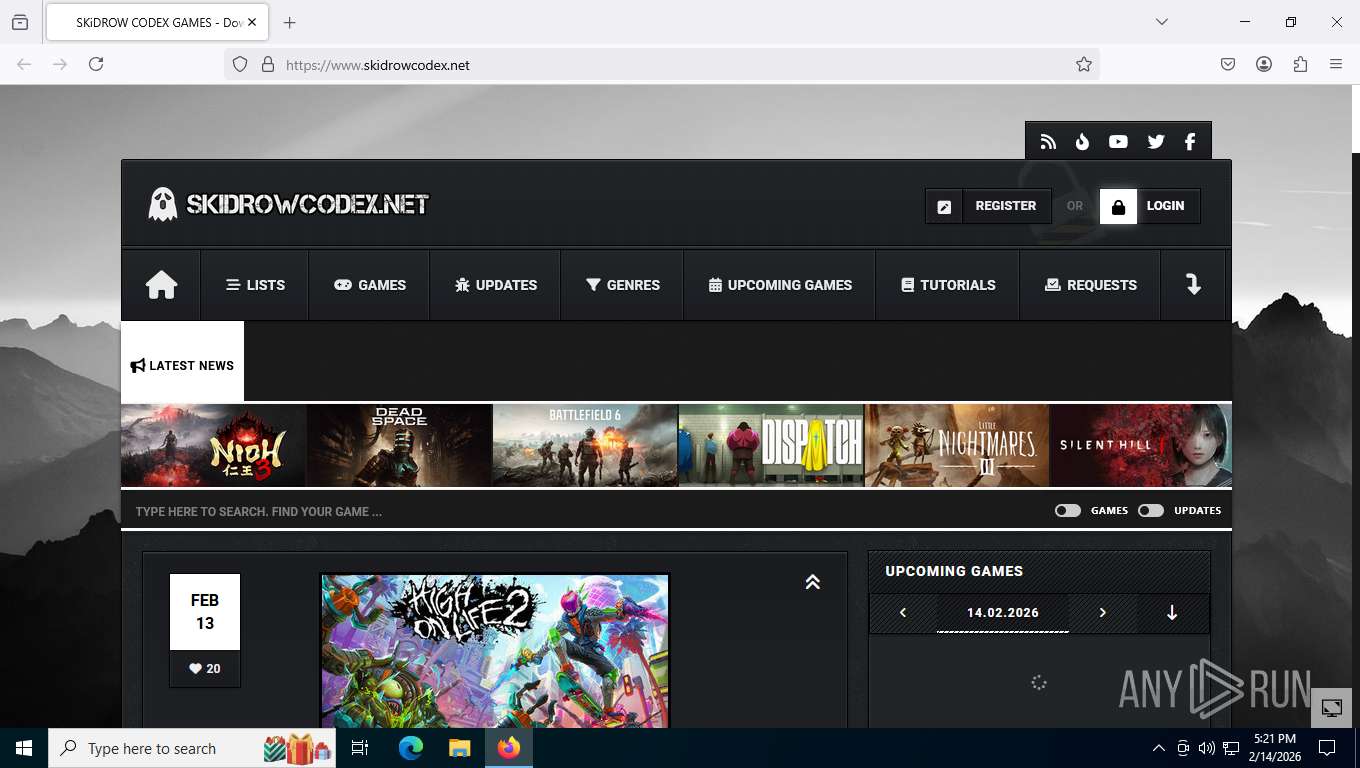Screen dimensions: 1360x768
Task: Open the RSS feed icon
Action: [1048, 142]
